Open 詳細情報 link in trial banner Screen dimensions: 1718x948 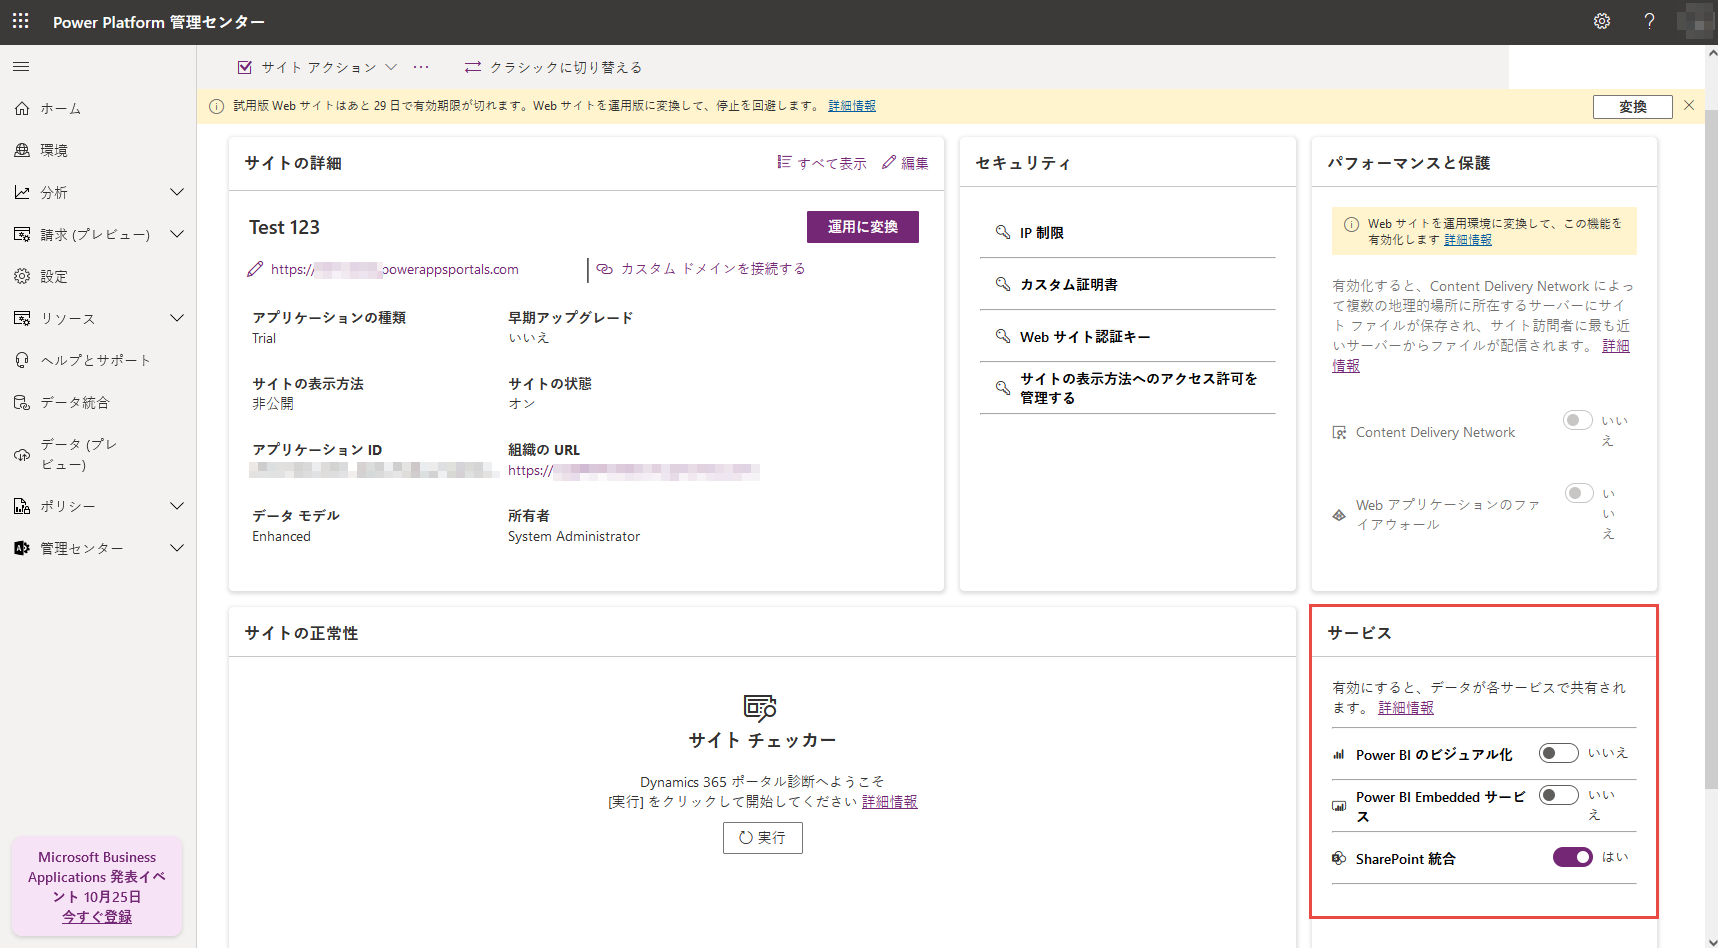852,106
